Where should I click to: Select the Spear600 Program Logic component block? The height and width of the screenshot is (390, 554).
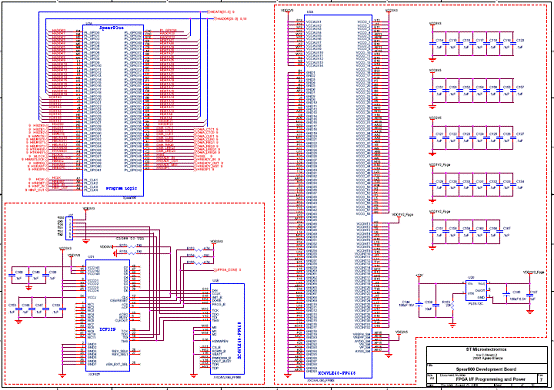click(113, 110)
